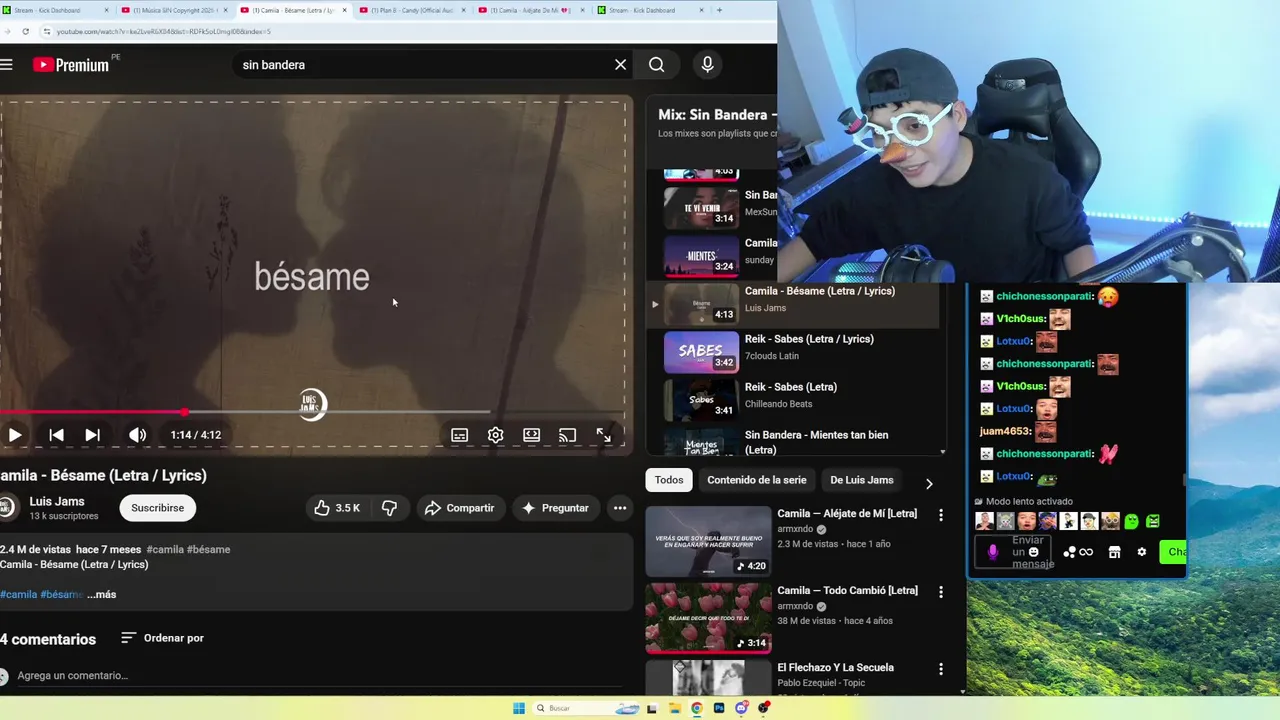Open the player settings gear

(495, 435)
